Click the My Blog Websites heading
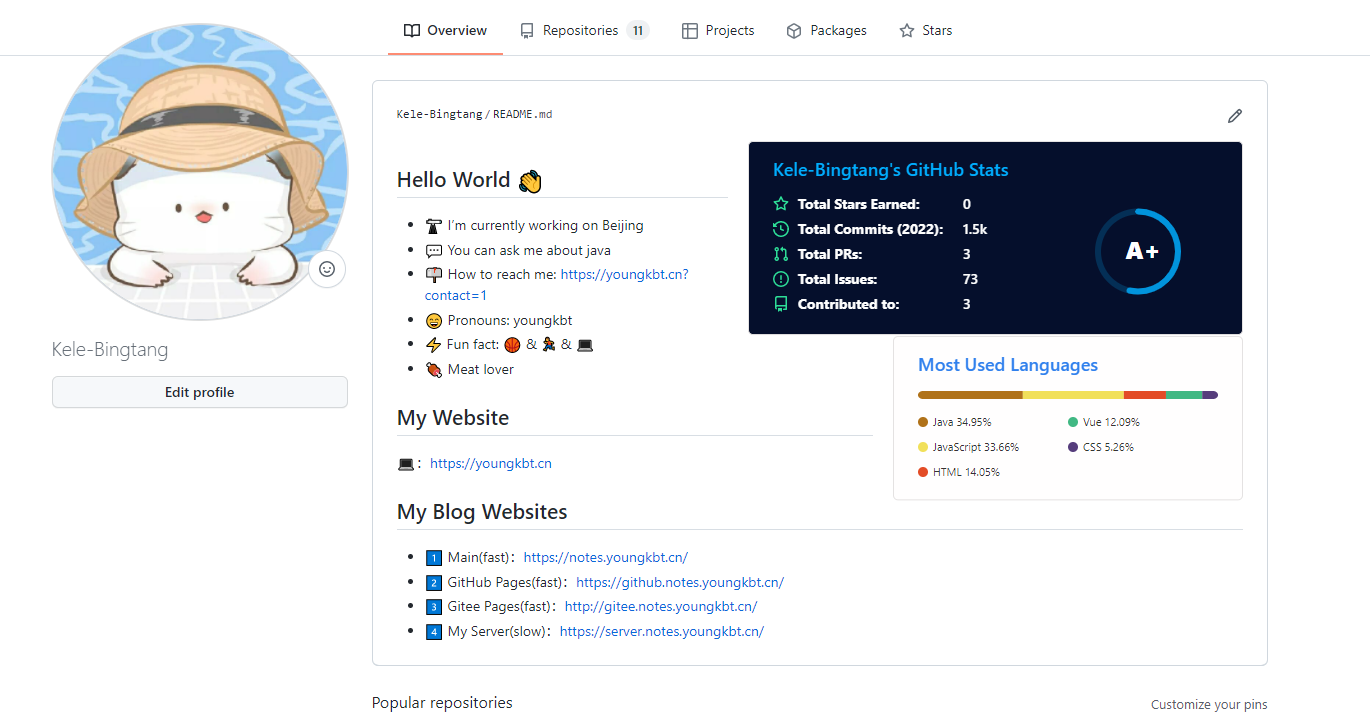1370x714 pixels. tap(482, 512)
